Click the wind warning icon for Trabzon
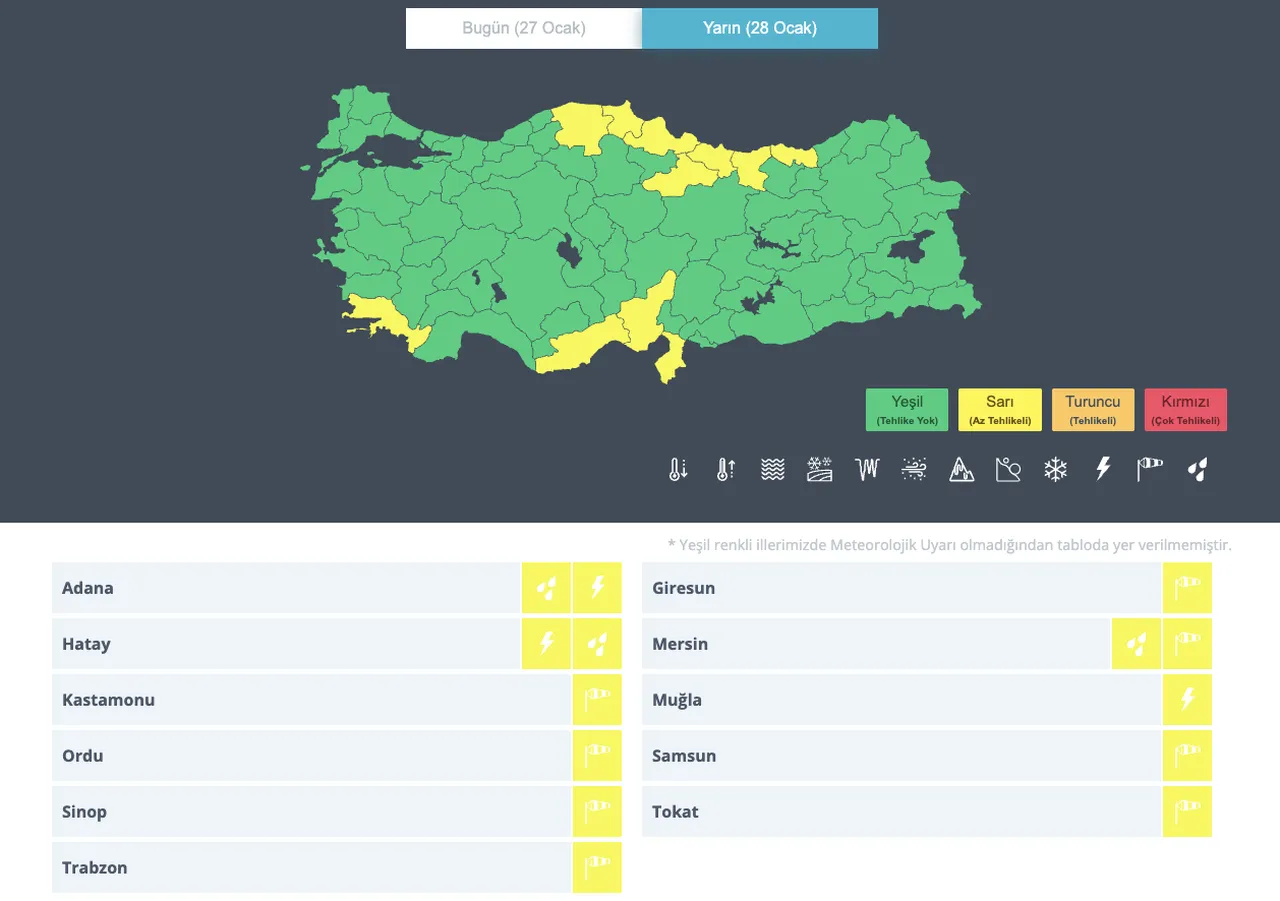 tap(597, 867)
